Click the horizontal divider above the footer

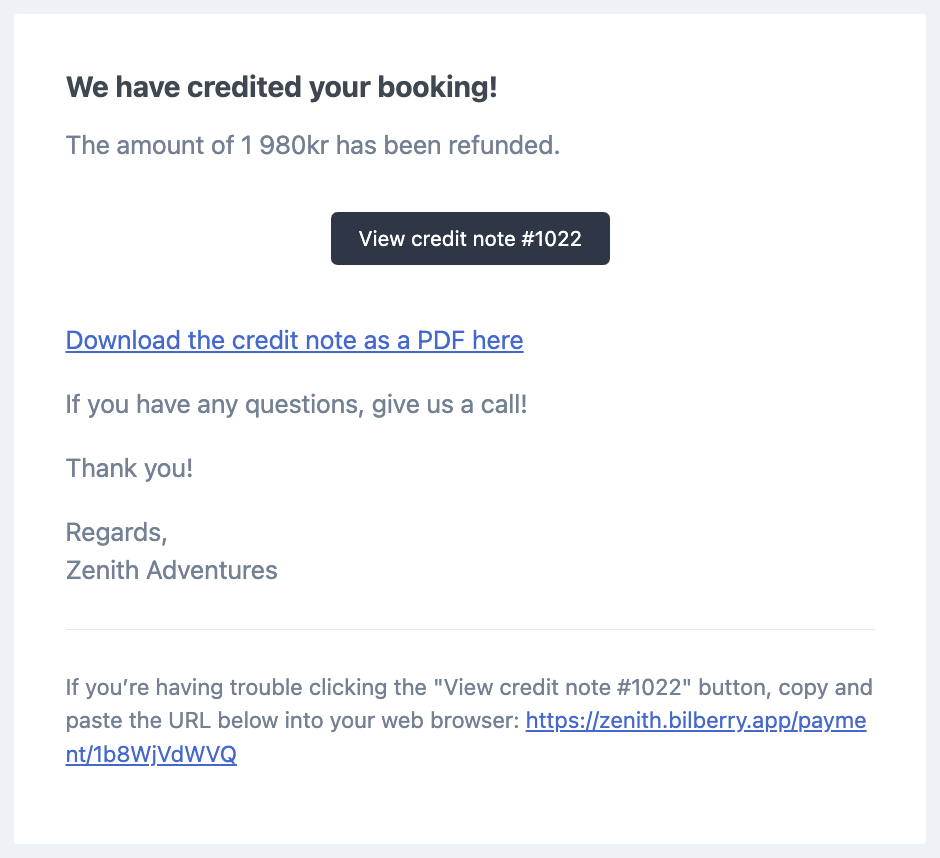pyautogui.click(x=470, y=630)
